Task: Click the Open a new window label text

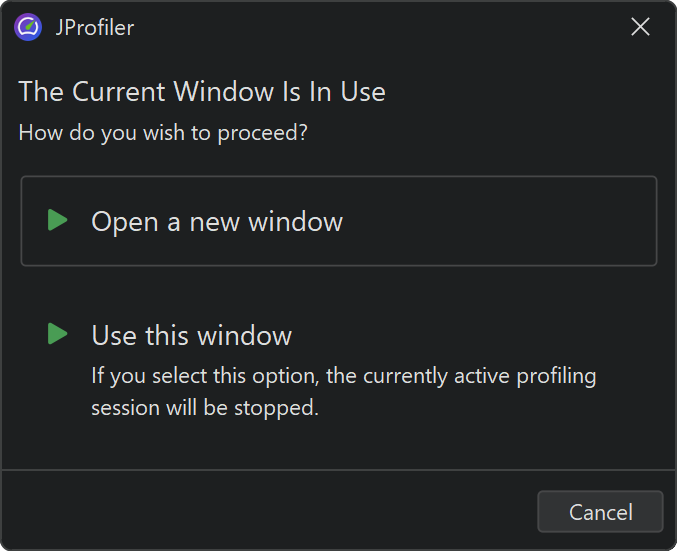Action: tap(217, 221)
